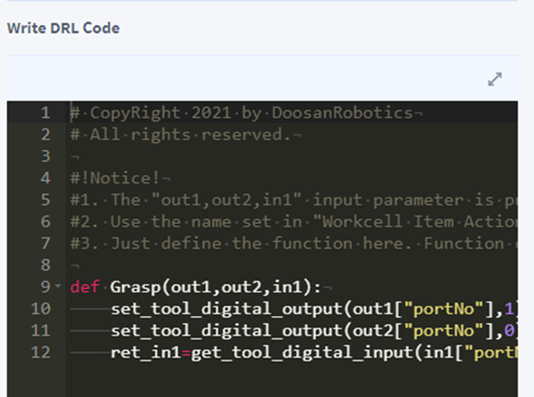Click set_tool_digital_output call on line 10
This screenshot has height=397, width=534.
click(226, 309)
